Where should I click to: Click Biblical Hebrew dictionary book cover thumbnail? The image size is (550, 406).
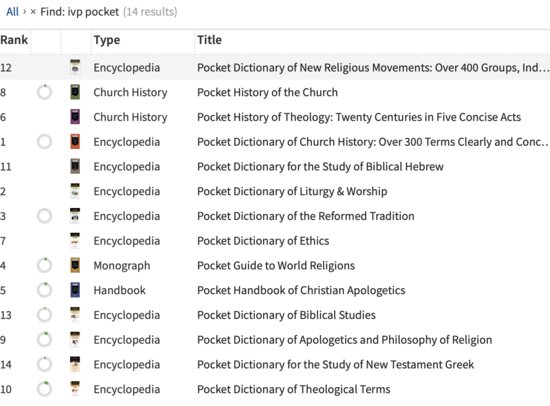[x=75, y=166]
